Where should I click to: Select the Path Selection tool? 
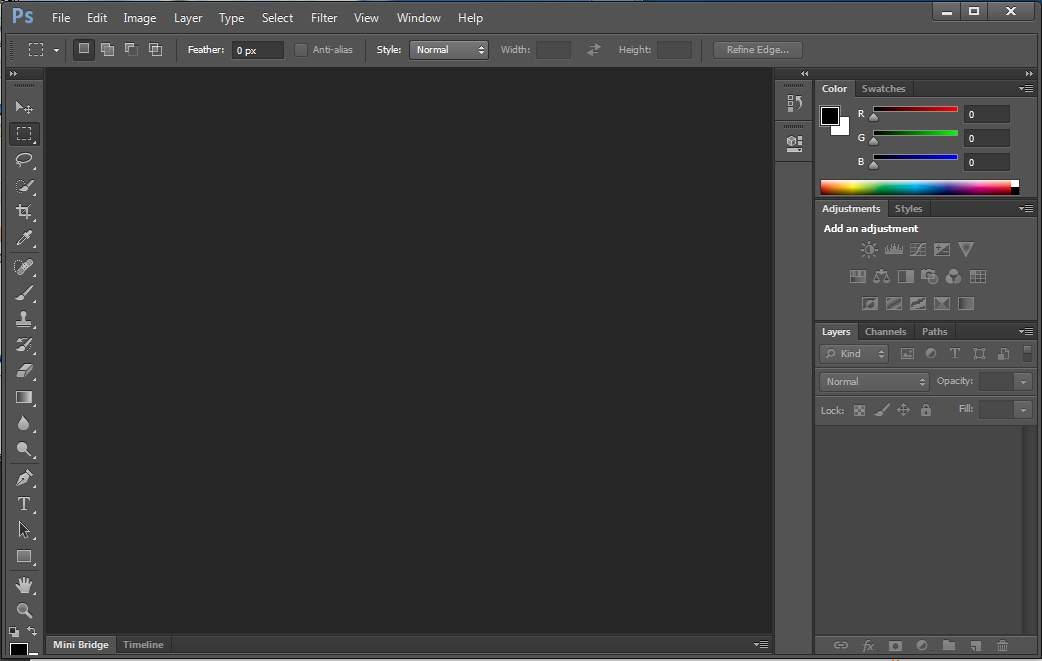coord(24,530)
